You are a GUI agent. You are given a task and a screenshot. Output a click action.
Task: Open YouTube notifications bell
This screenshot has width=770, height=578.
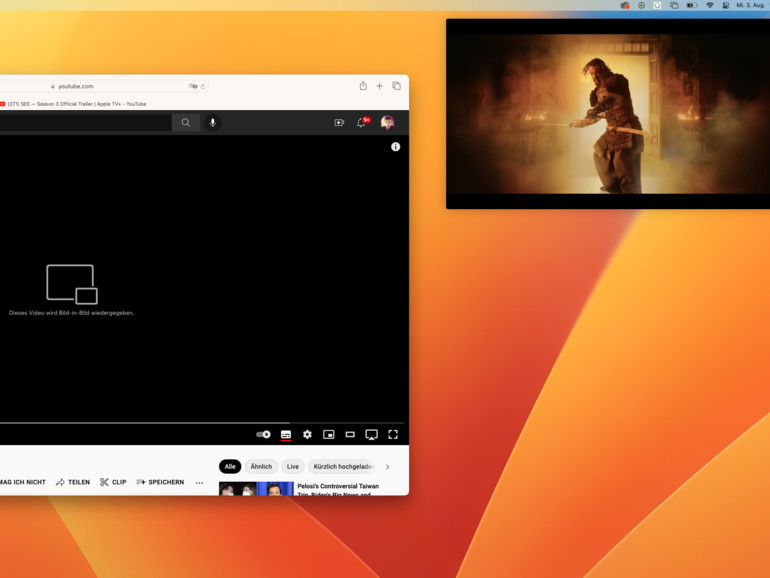pyautogui.click(x=361, y=122)
